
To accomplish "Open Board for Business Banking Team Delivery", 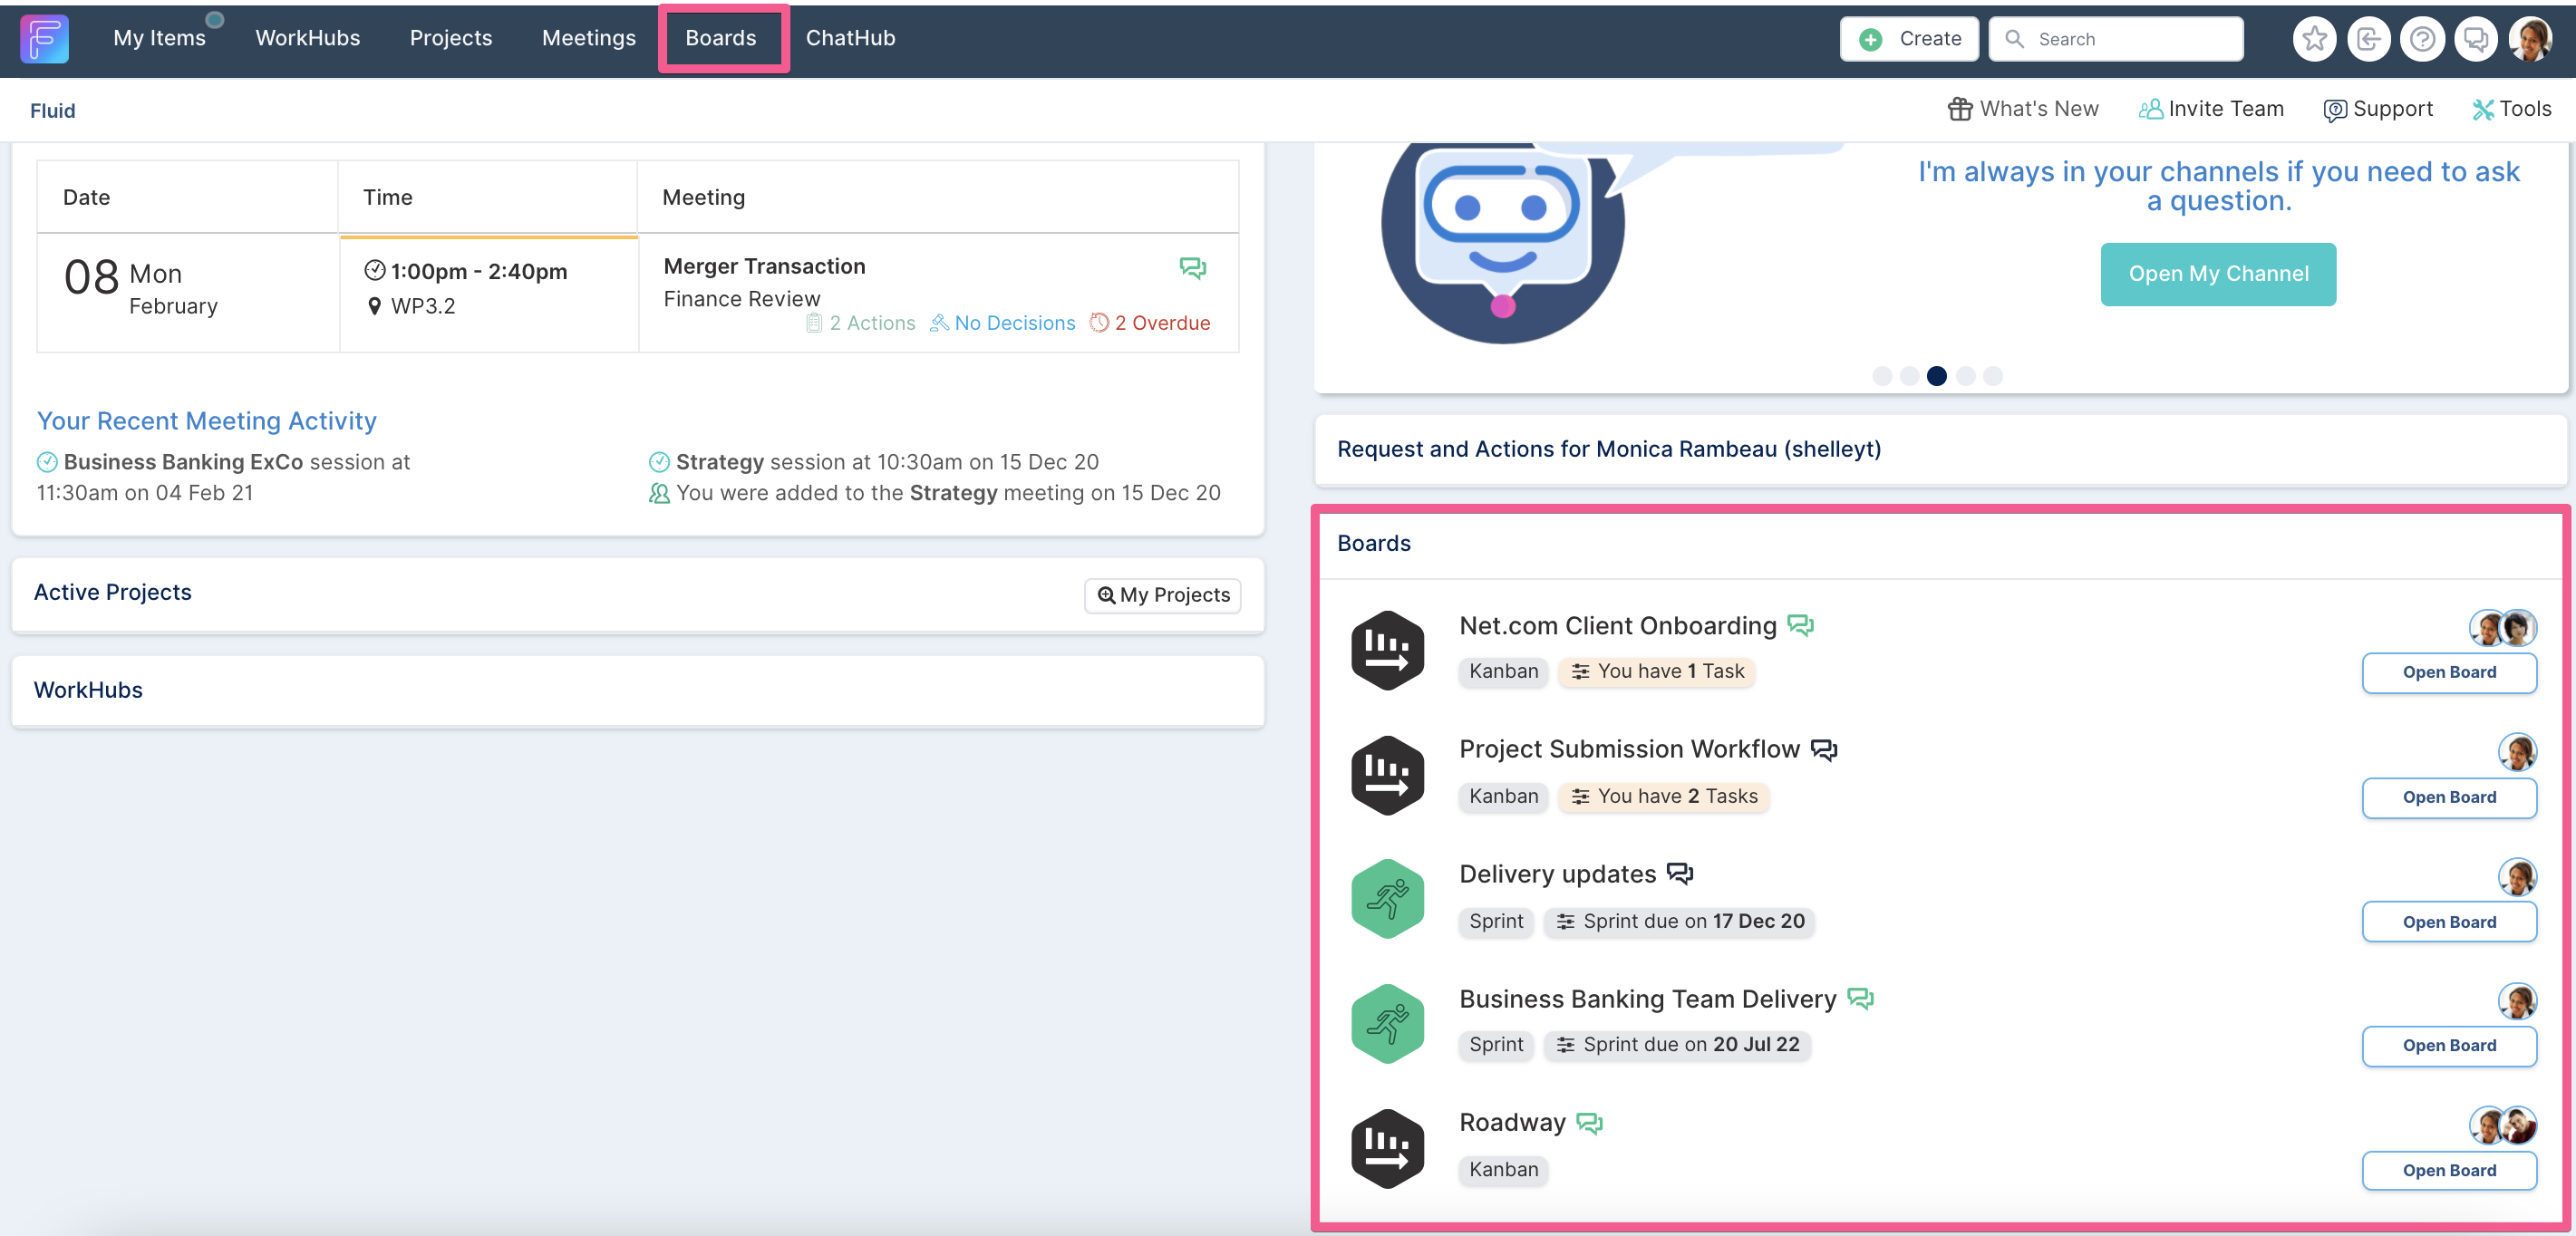I will click(2449, 1045).
